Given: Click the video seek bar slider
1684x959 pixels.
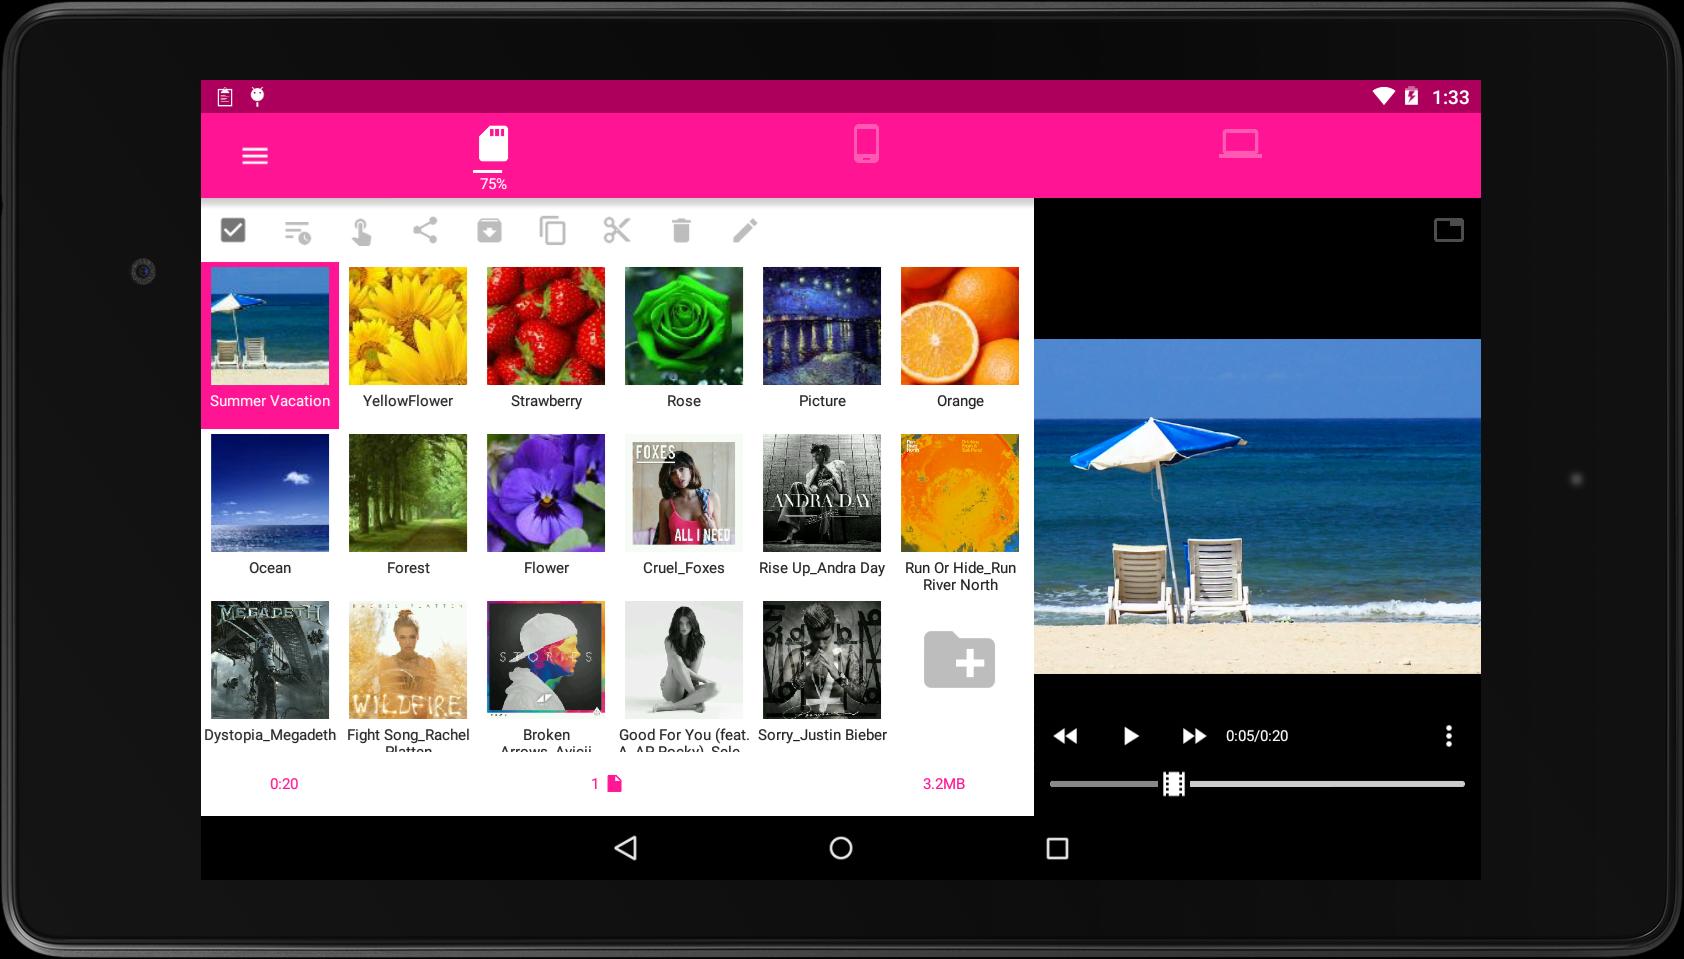Looking at the screenshot, I should [x=1256, y=784].
